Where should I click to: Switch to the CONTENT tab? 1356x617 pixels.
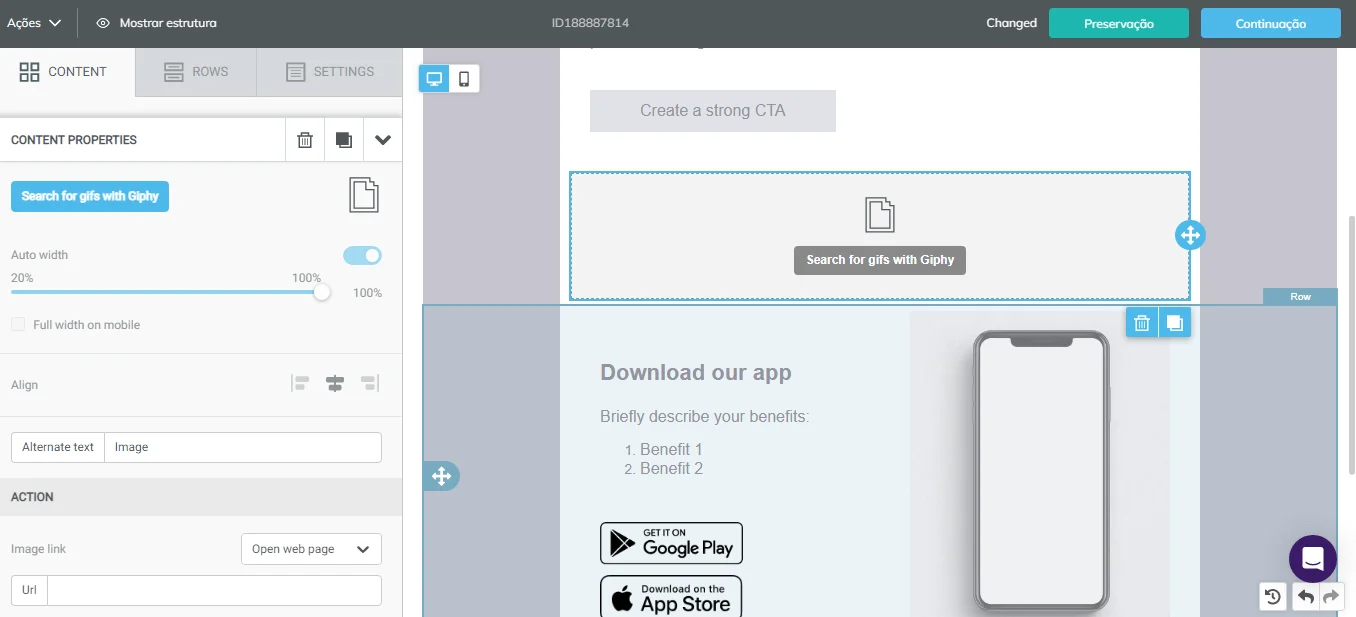[x=67, y=72]
